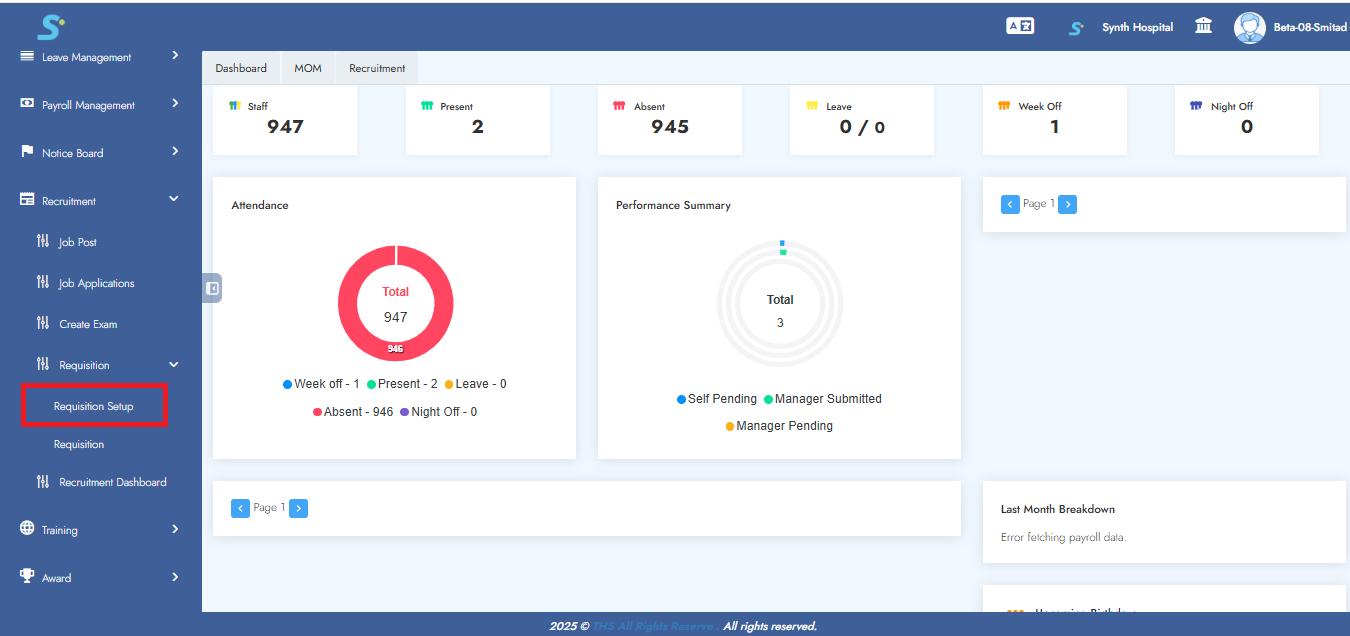This screenshot has width=1350, height=636.
Task: Click the Award trophy icon
Action: pyautogui.click(x=27, y=577)
